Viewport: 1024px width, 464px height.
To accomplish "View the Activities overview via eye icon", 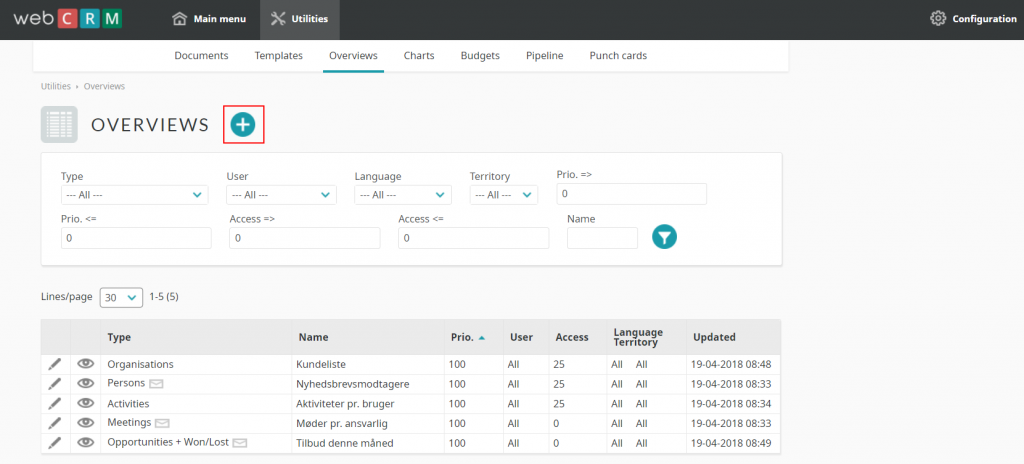I will [86, 403].
